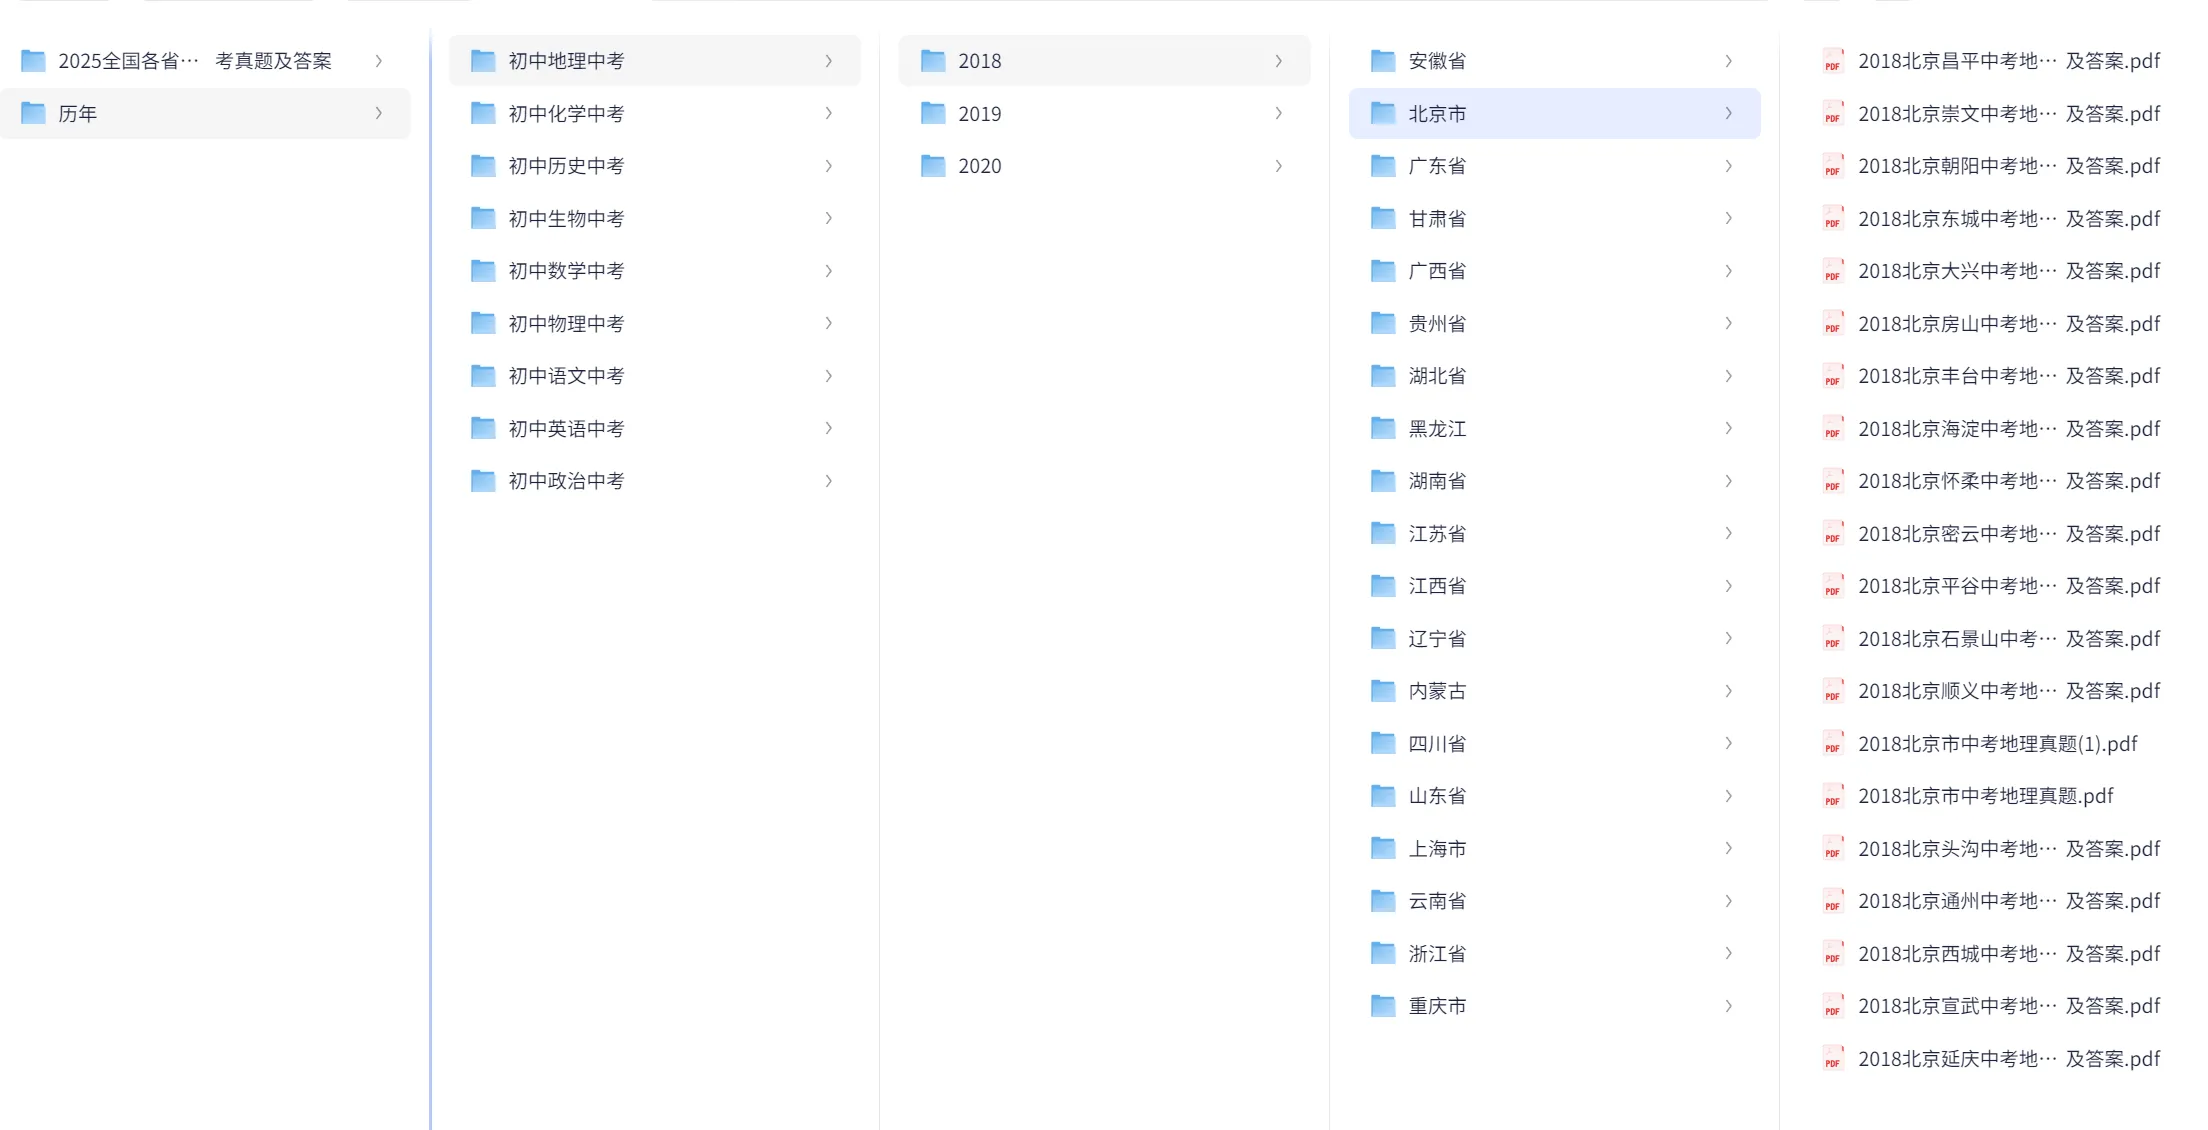
Task: Open the 2018北京西城中考地理 PDF
Action: 2008,954
